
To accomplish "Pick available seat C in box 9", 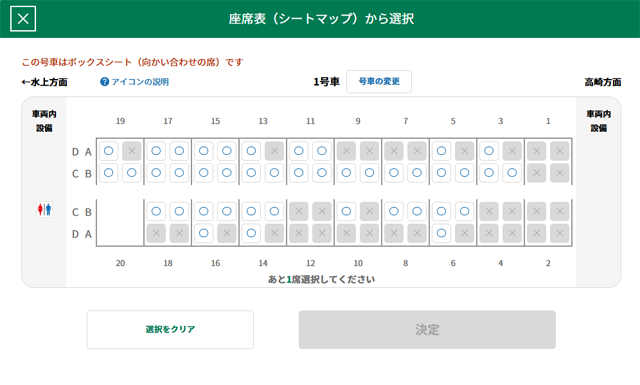I will point(346,173).
